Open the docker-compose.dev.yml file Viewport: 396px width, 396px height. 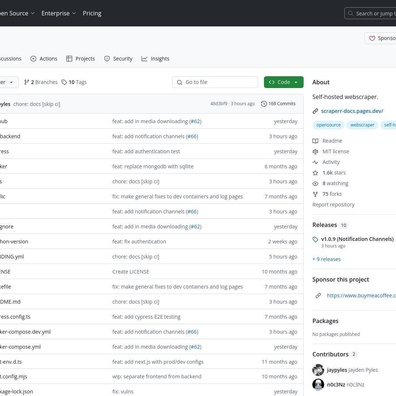coord(25,332)
